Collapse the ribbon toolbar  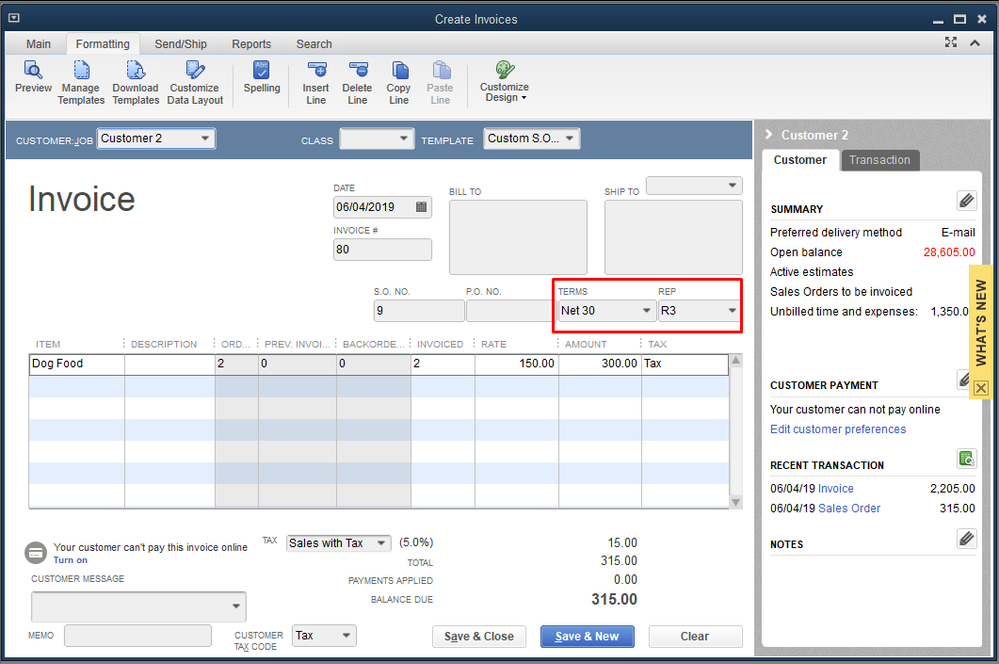[x=975, y=43]
